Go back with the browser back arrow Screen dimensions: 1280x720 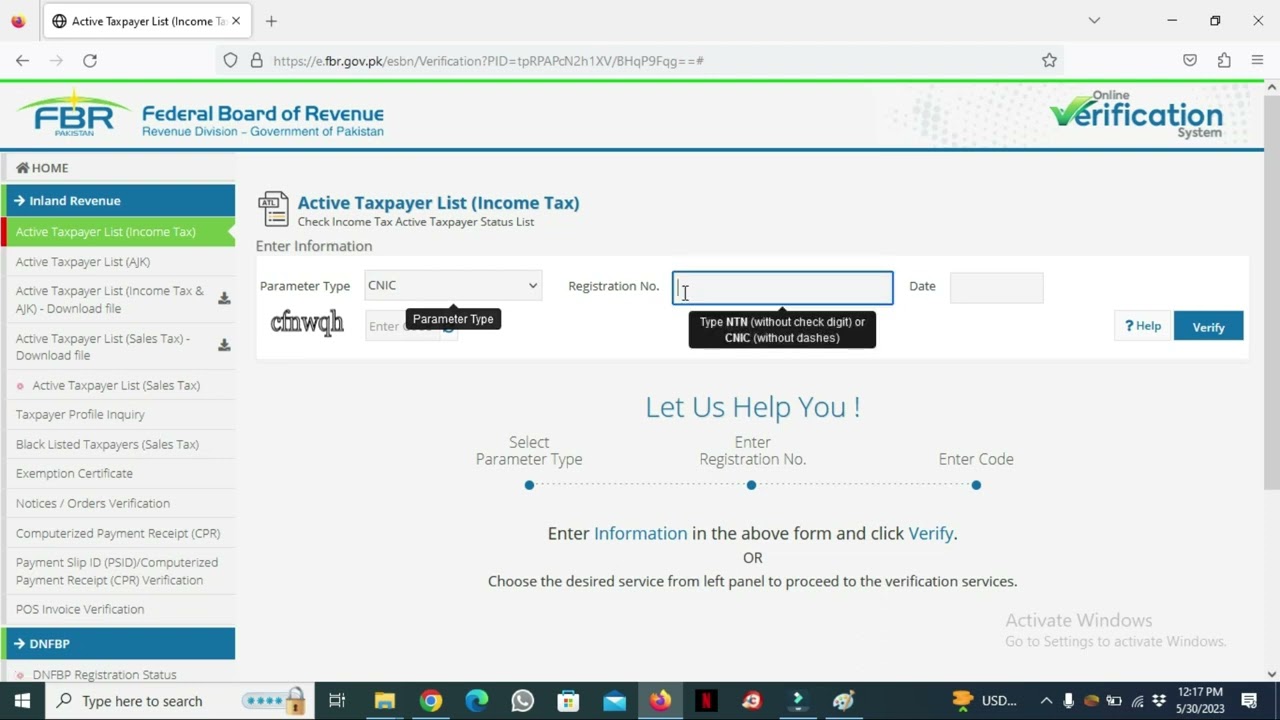pyautogui.click(x=22, y=61)
